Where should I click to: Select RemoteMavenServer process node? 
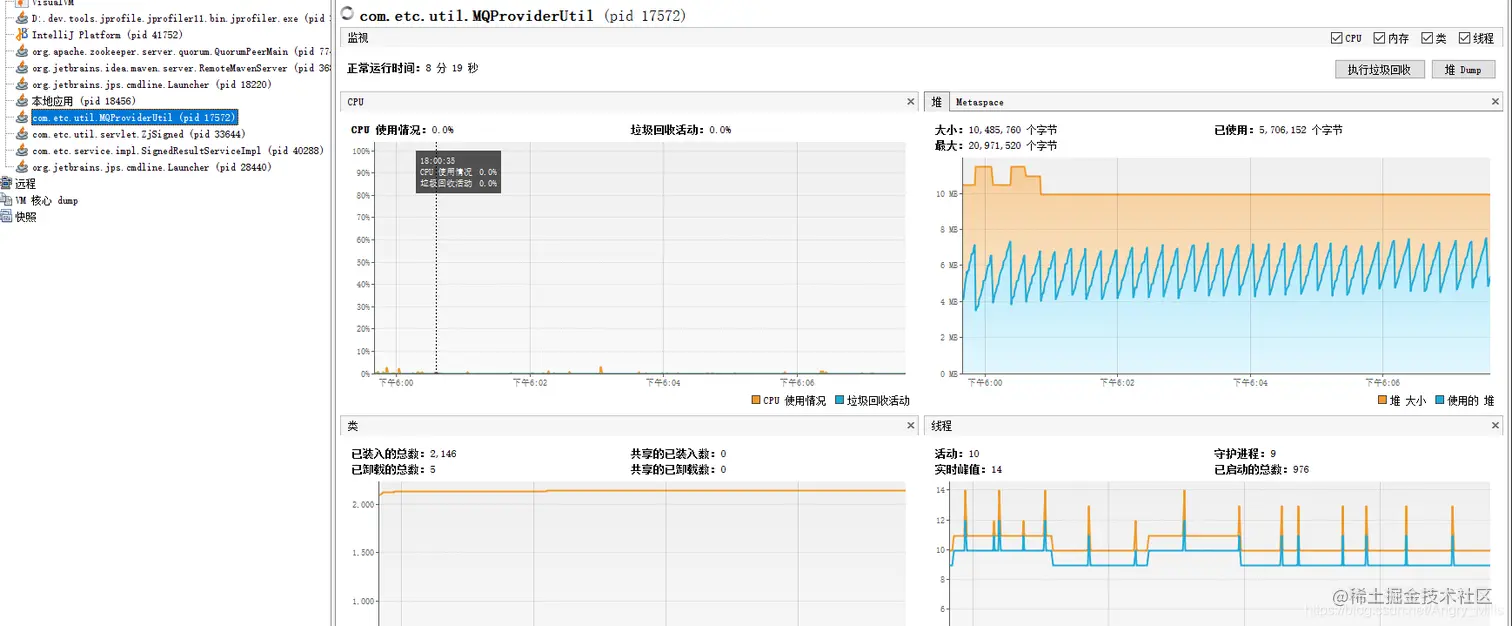click(x=180, y=68)
